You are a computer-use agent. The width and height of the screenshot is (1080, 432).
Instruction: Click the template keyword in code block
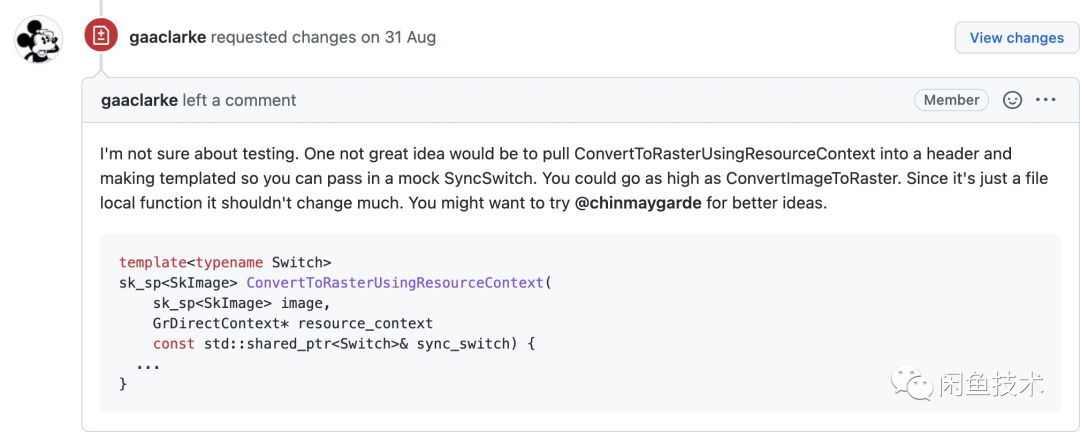[152, 262]
